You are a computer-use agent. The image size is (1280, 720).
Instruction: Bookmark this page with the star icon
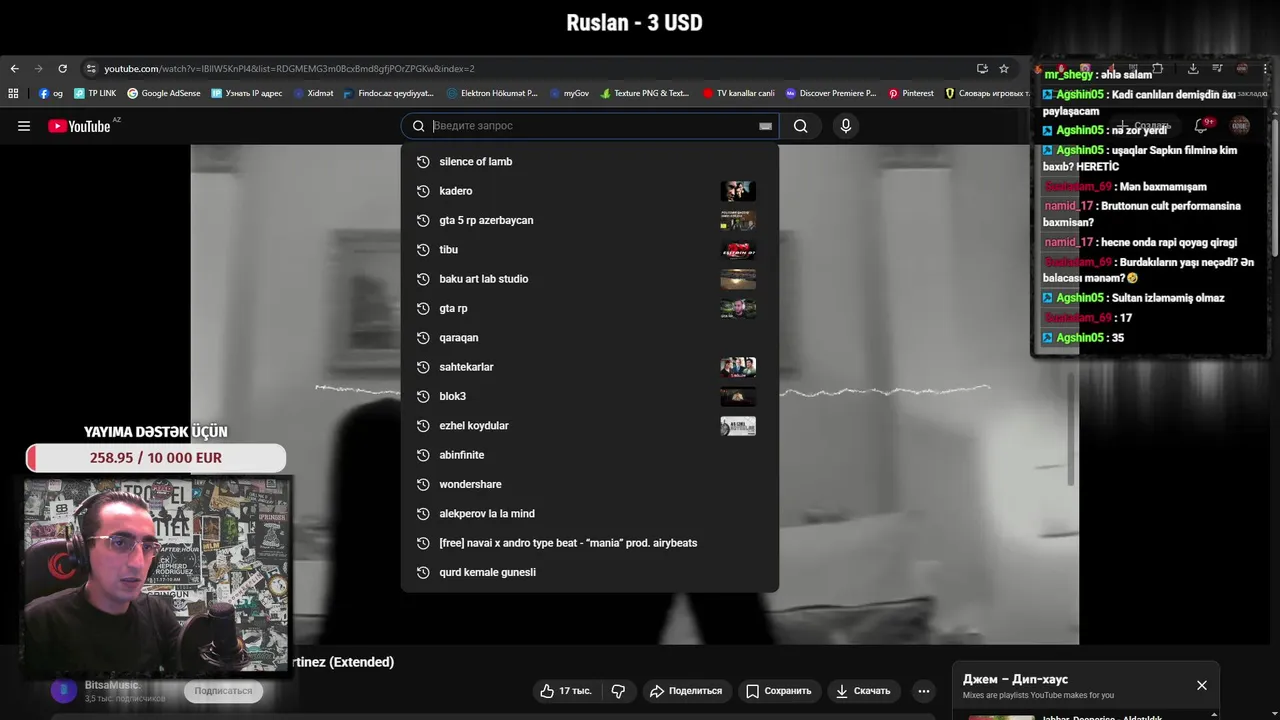pos(1004,69)
